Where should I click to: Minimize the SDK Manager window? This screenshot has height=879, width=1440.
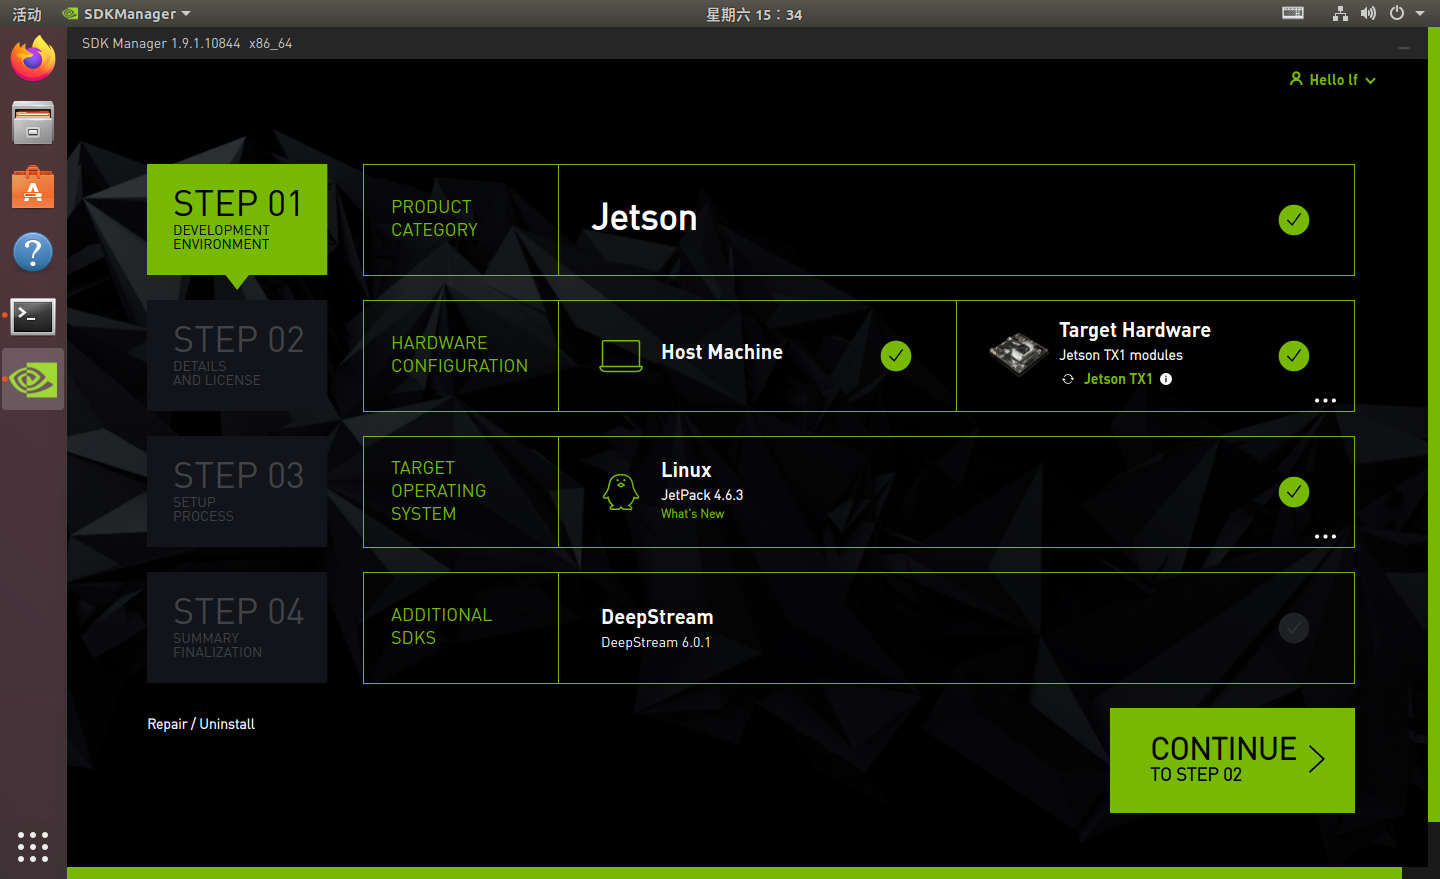[x=1404, y=47]
